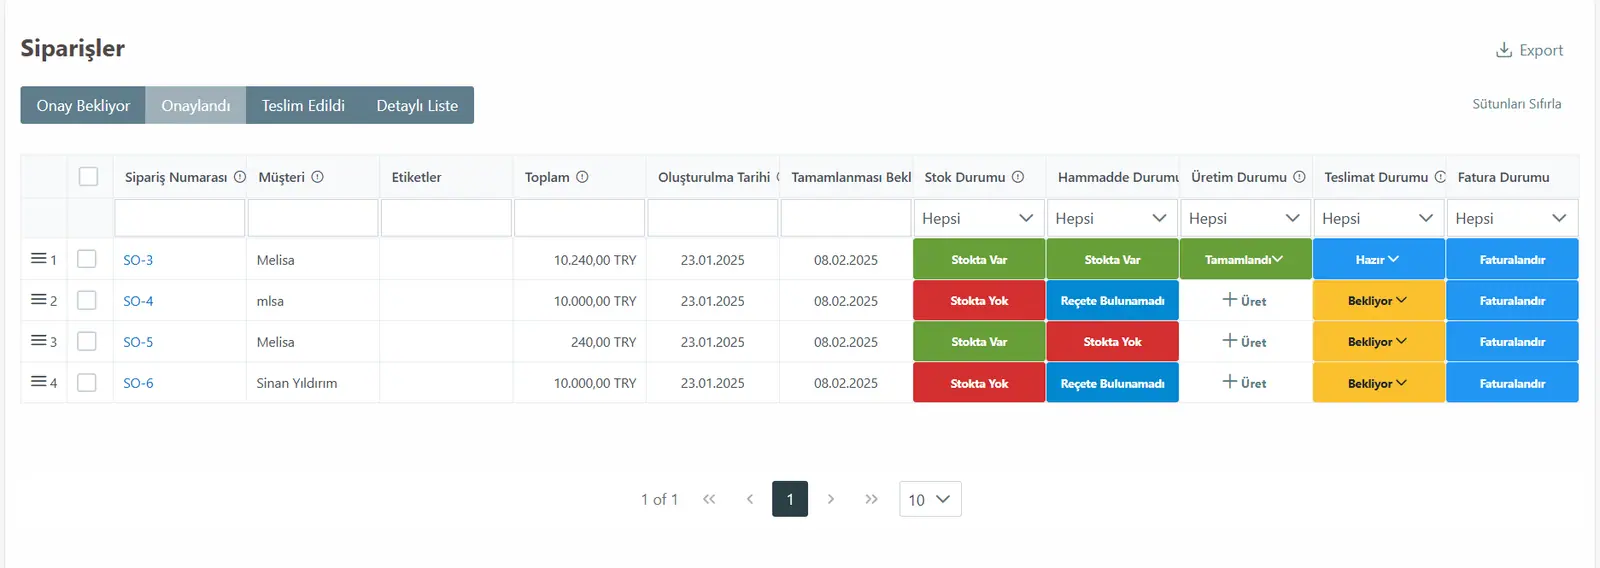1600x568 pixels.
Task: Jump to last page double-arrow icon
Action: tap(871, 499)
